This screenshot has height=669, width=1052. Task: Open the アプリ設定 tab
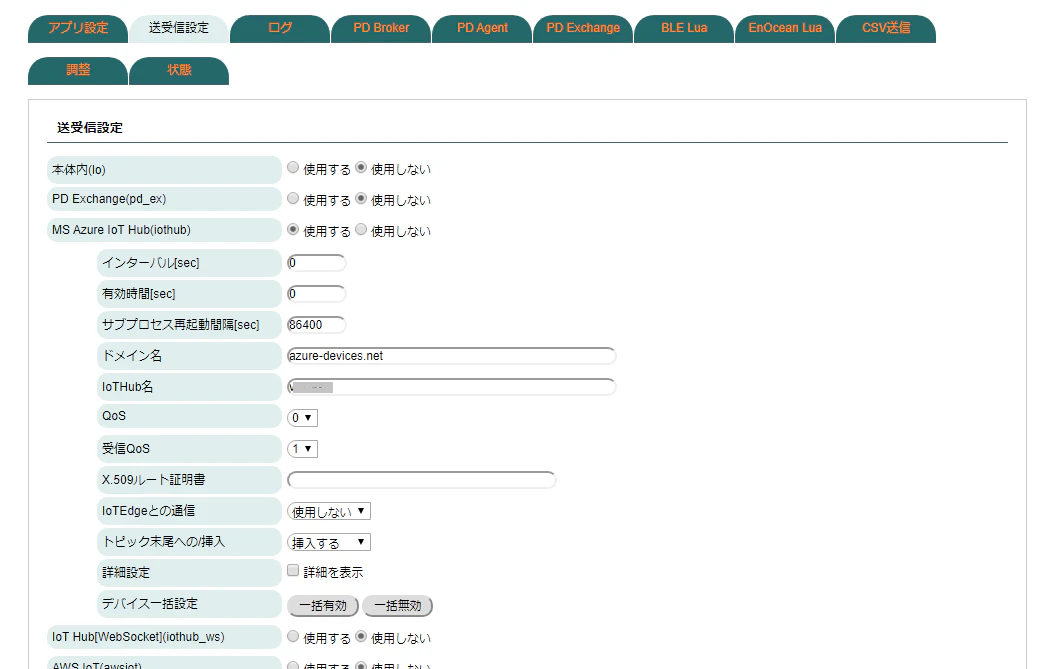[78, 29]
